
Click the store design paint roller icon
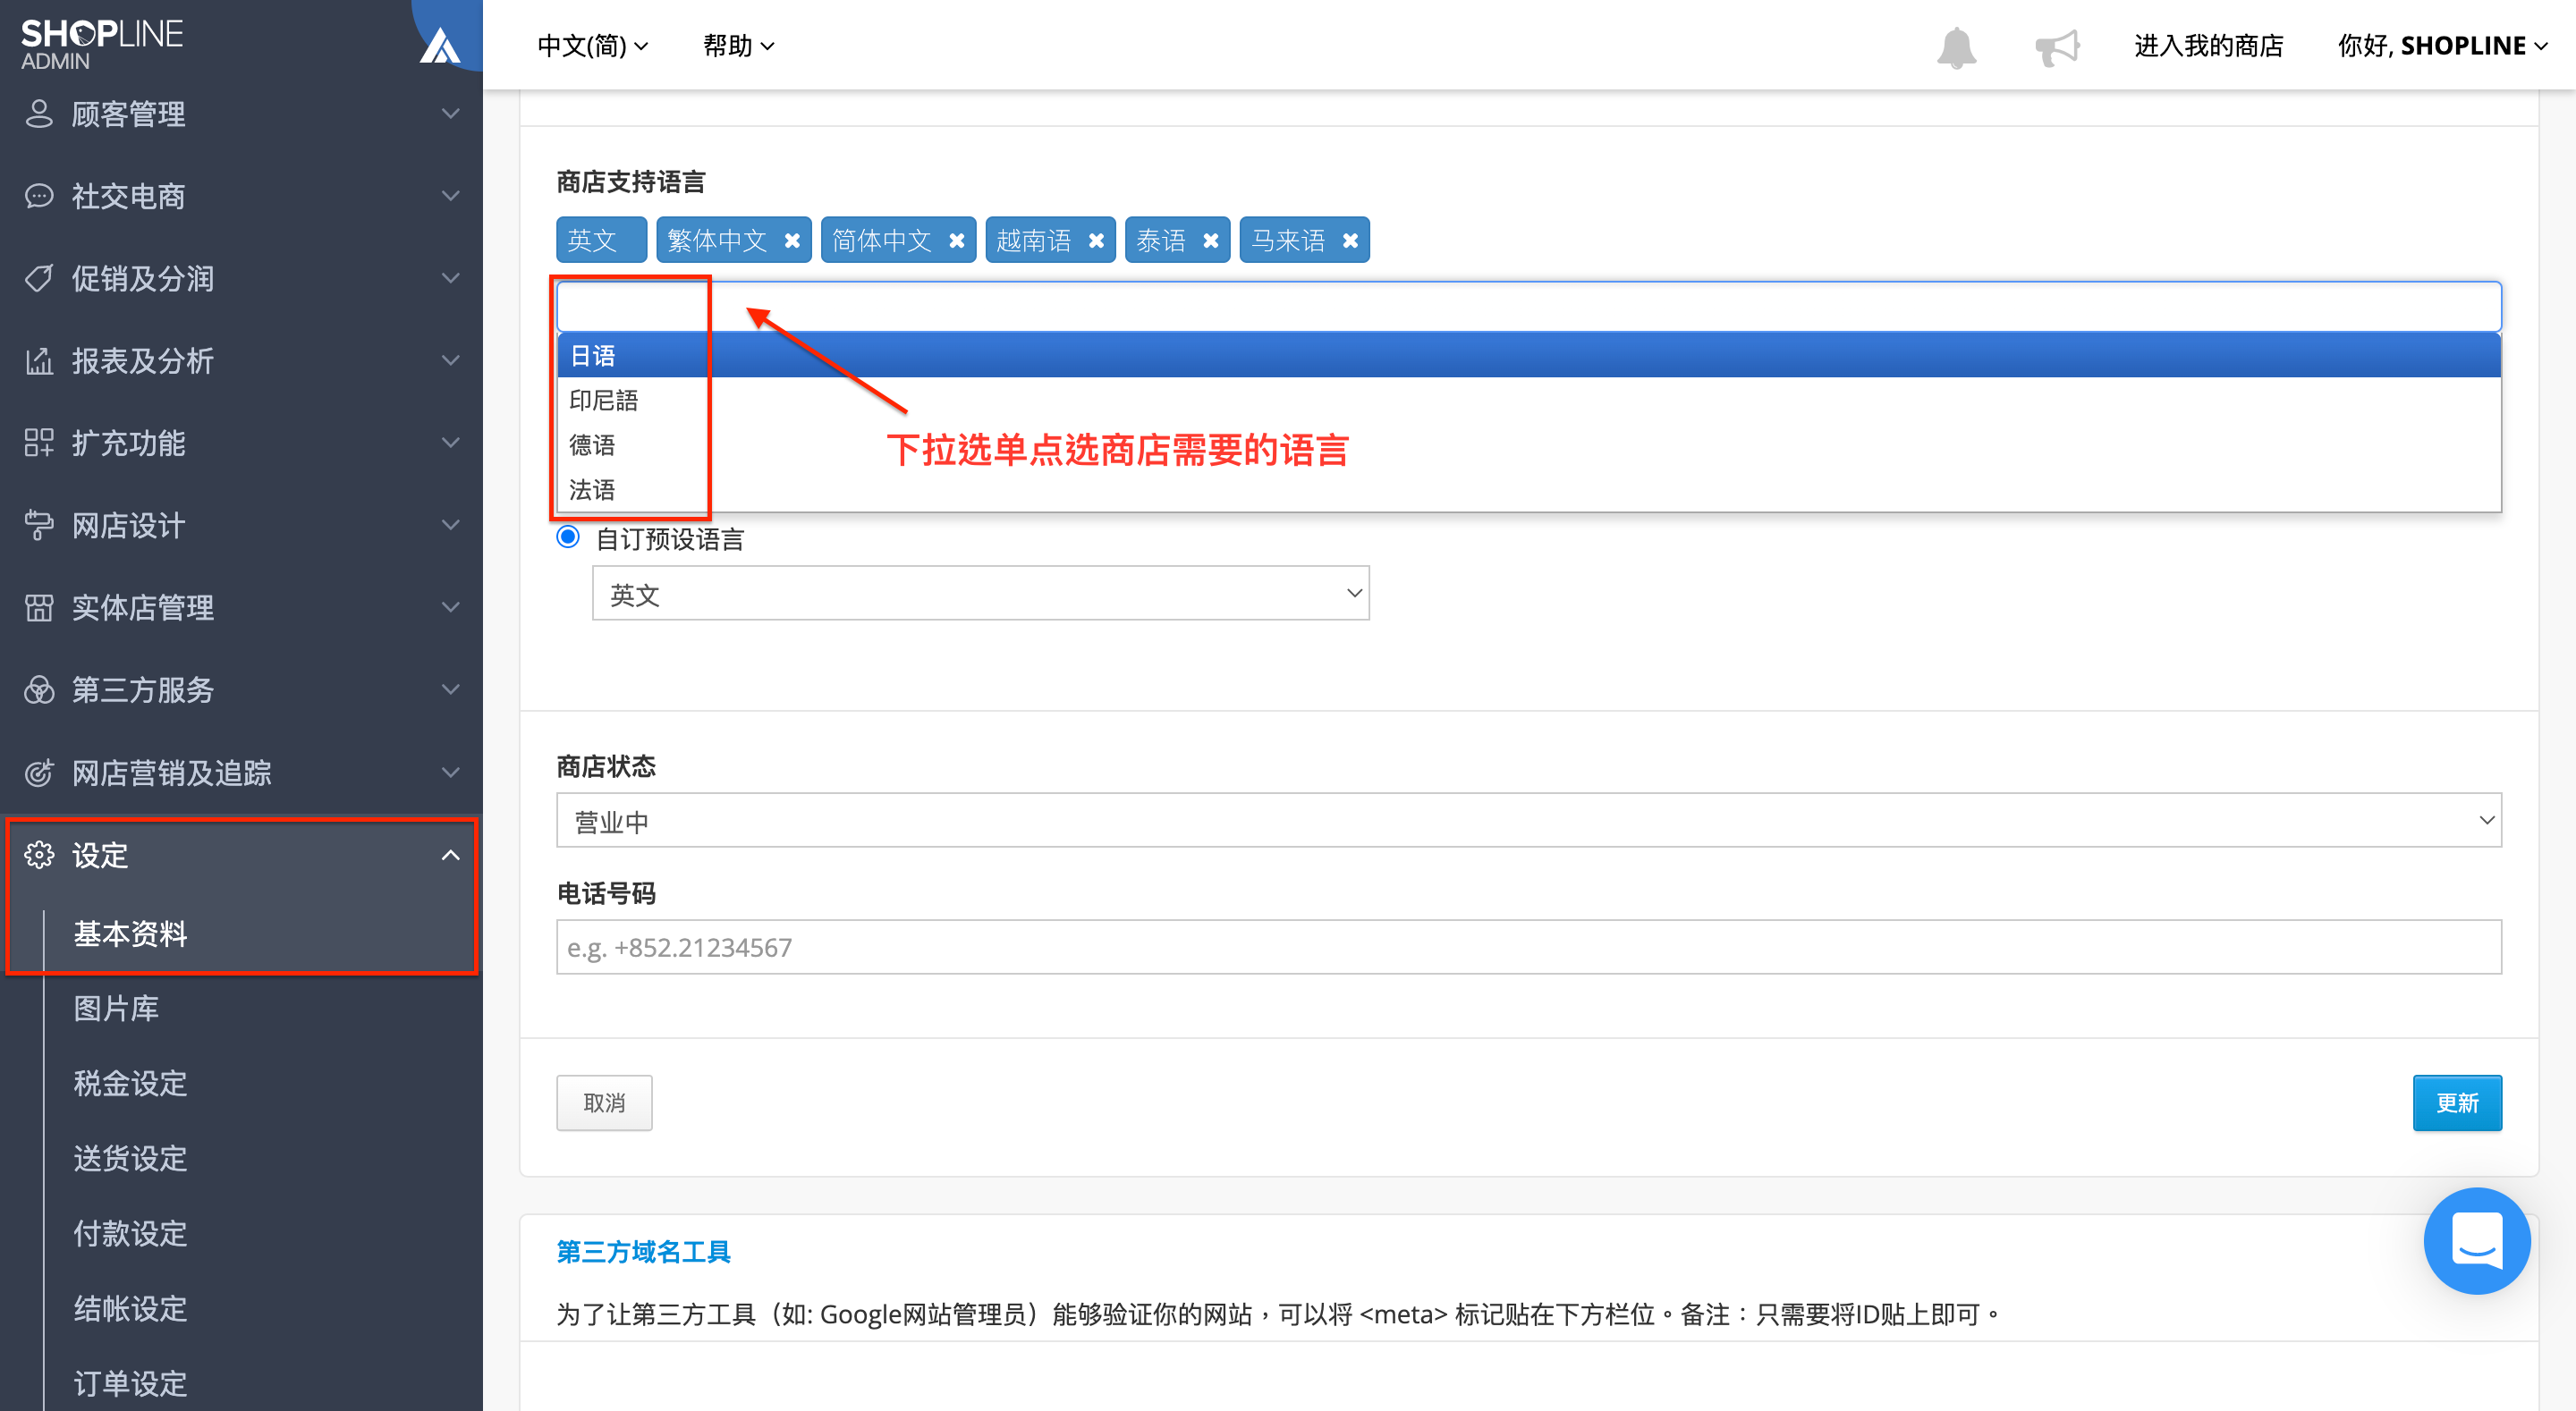(39, 525)
